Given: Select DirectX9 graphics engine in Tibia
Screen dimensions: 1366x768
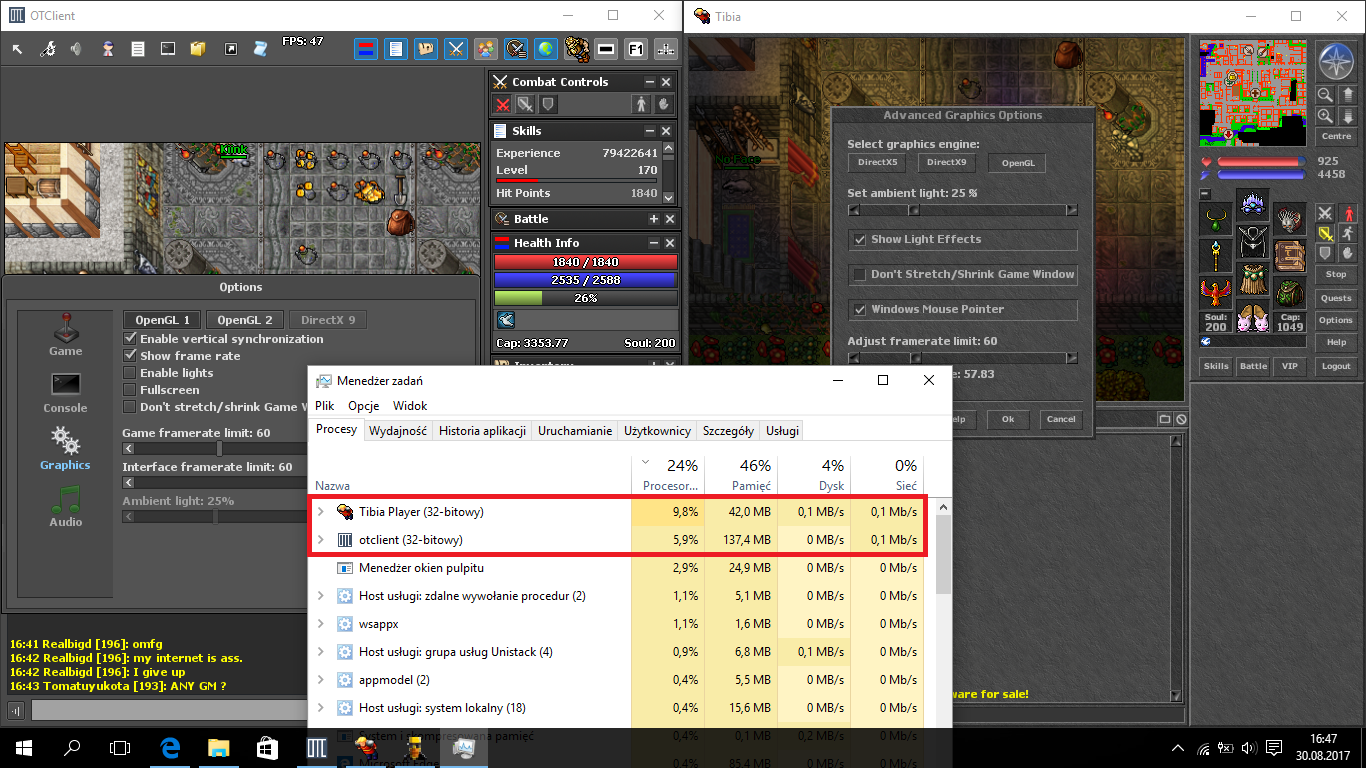Looking at the screenshot, I should coord(946,162).
